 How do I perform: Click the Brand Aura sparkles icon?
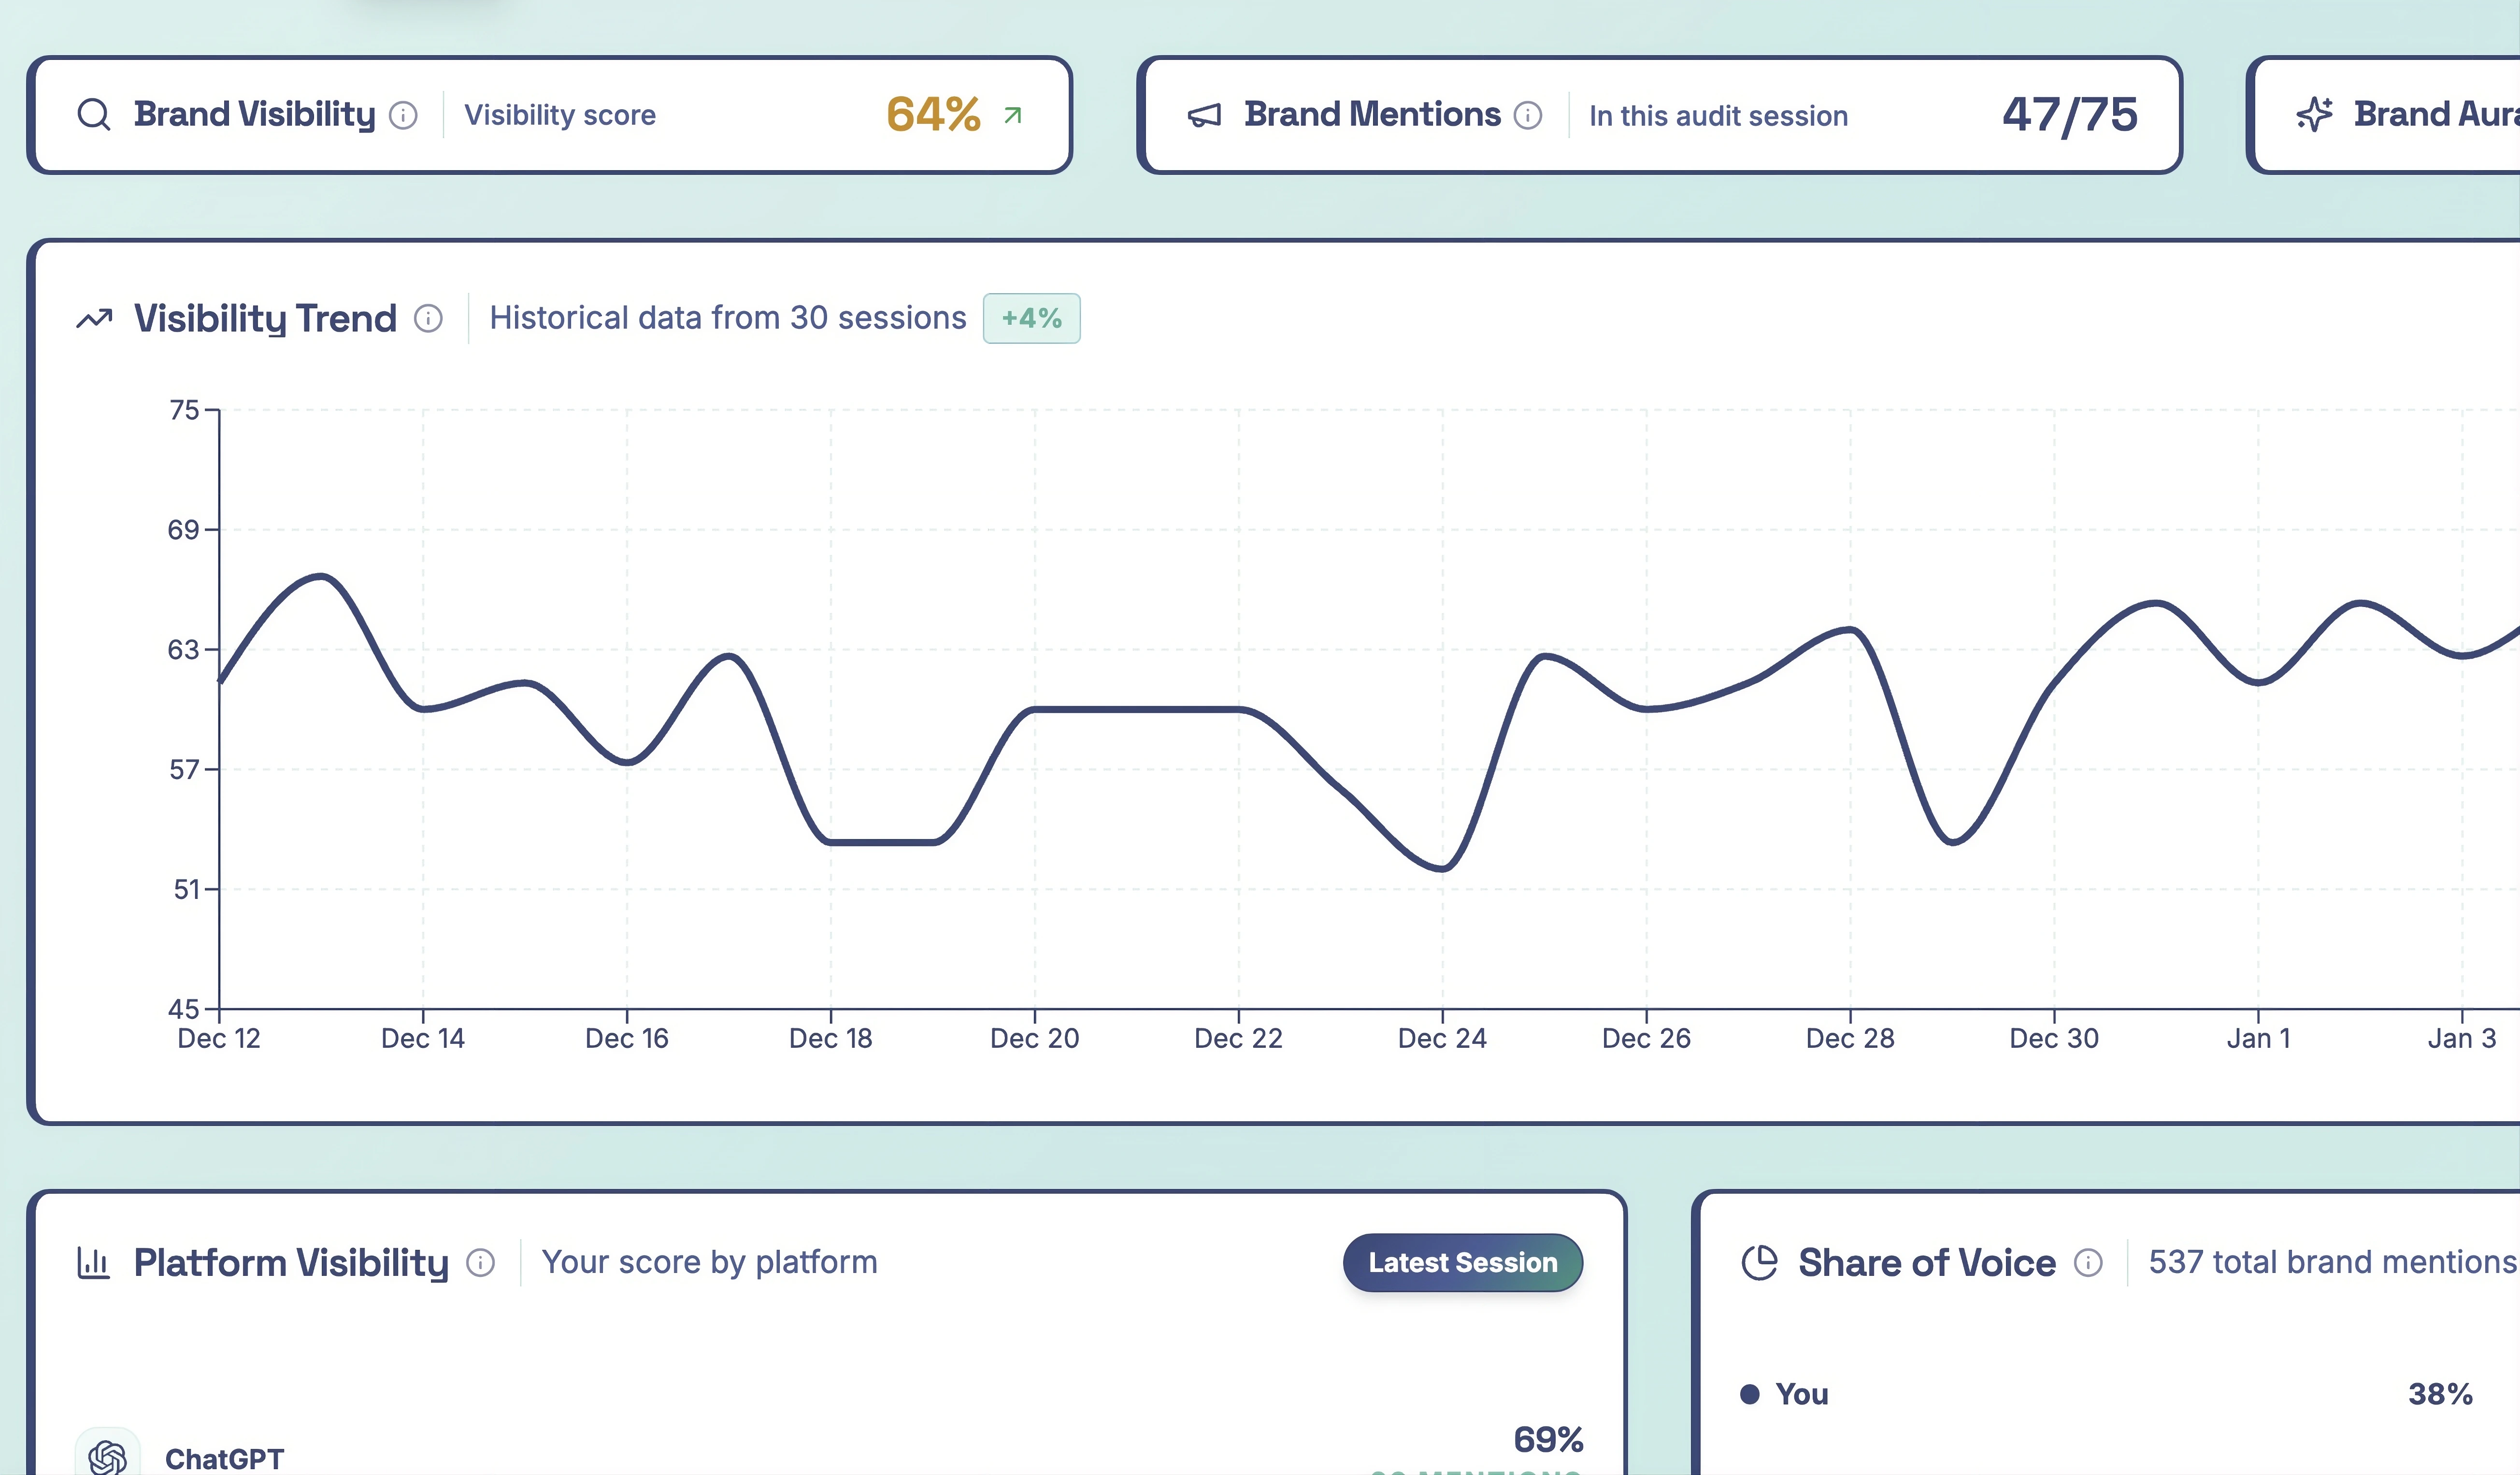(2317, 114)
